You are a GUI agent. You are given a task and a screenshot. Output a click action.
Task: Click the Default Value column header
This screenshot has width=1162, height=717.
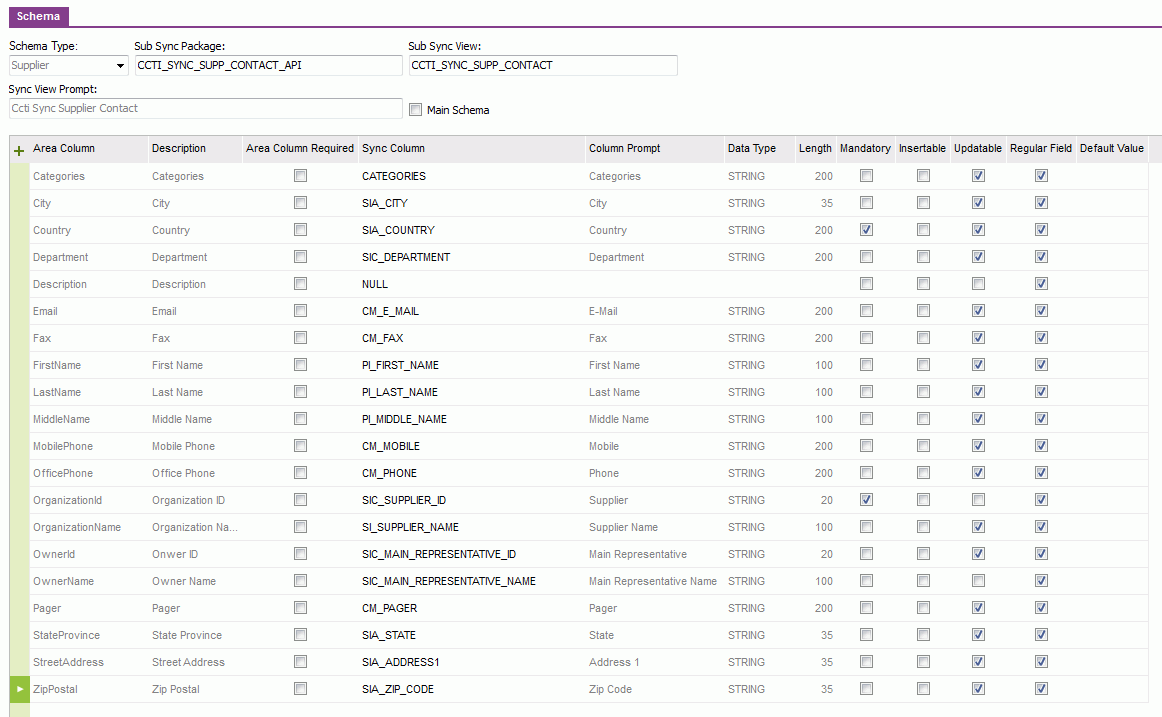tap(1111, 148)
